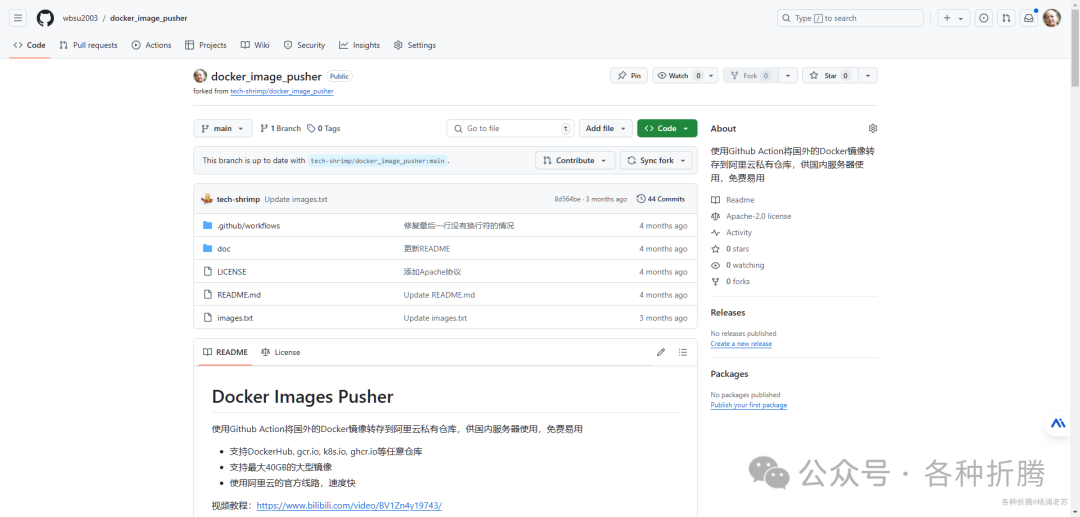
Task: Open the README.md file
Action: 239,295
